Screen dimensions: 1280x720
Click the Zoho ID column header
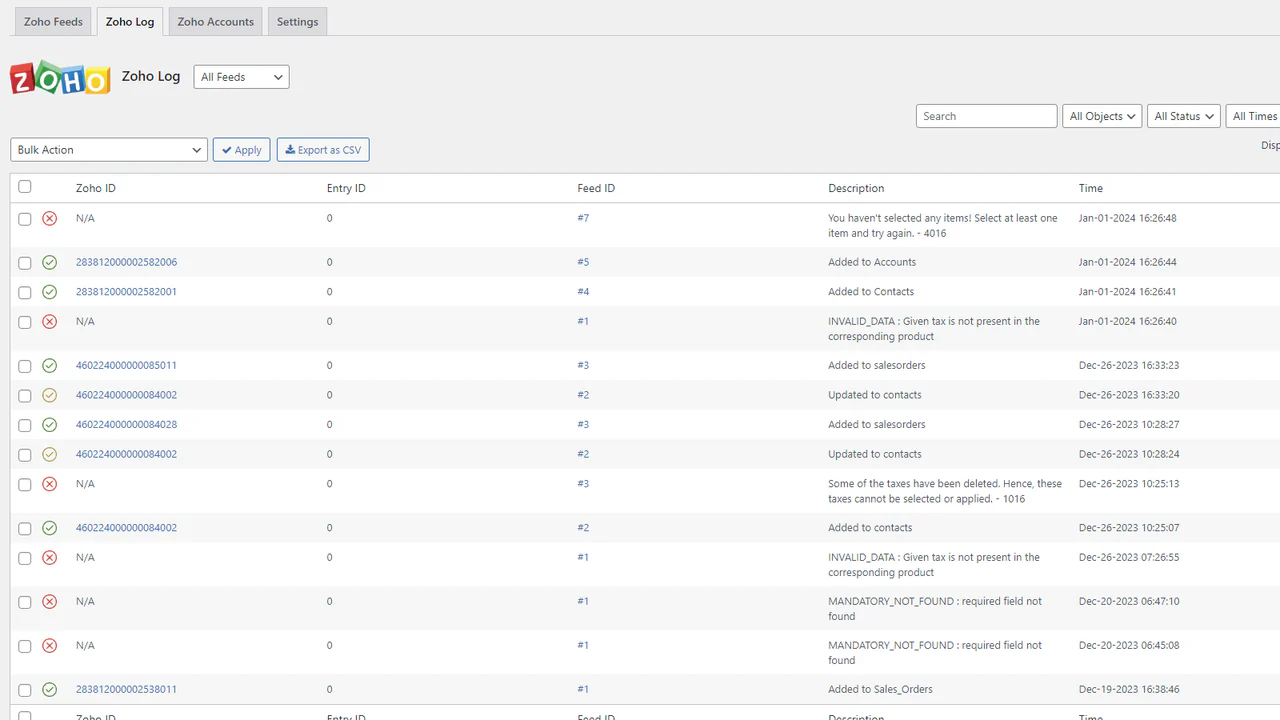[96, 188]
